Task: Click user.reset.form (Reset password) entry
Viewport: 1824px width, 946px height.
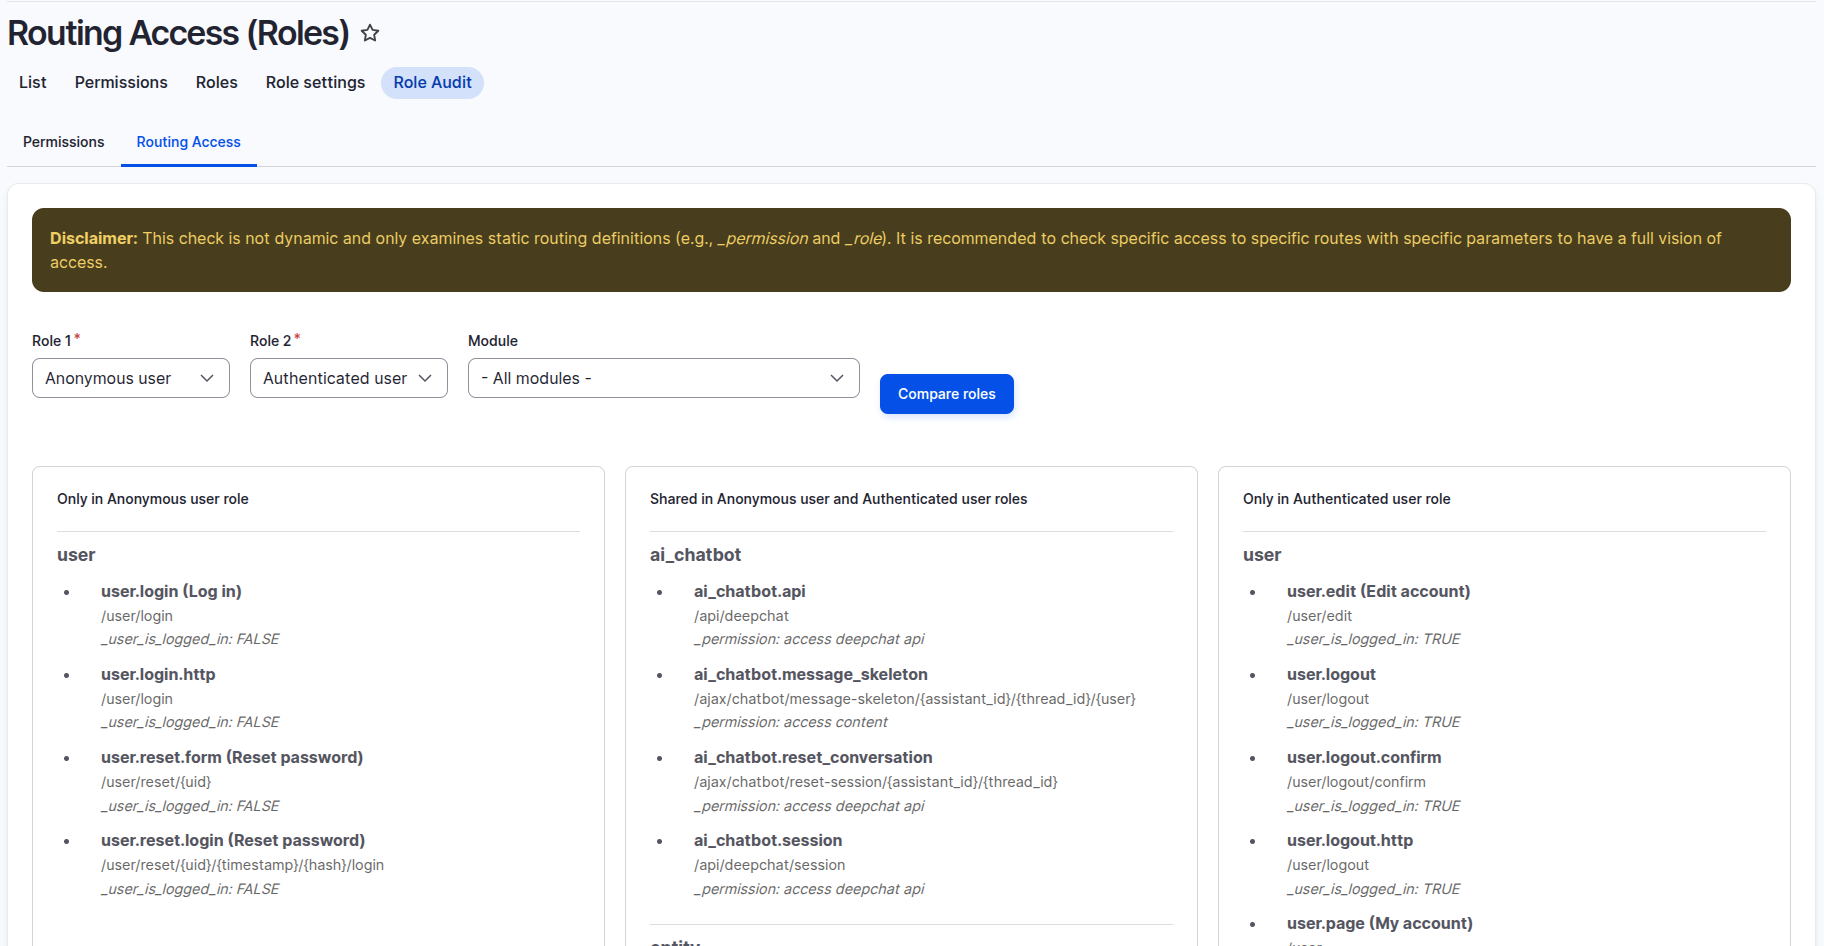Action: 232,757
